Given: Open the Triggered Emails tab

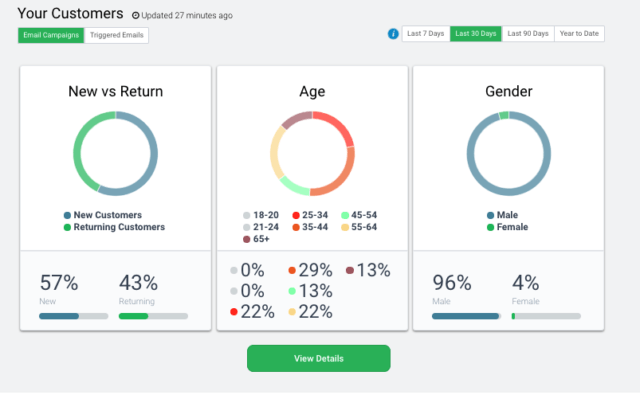Looking at the screenshot, I should (x=116, y=36).
